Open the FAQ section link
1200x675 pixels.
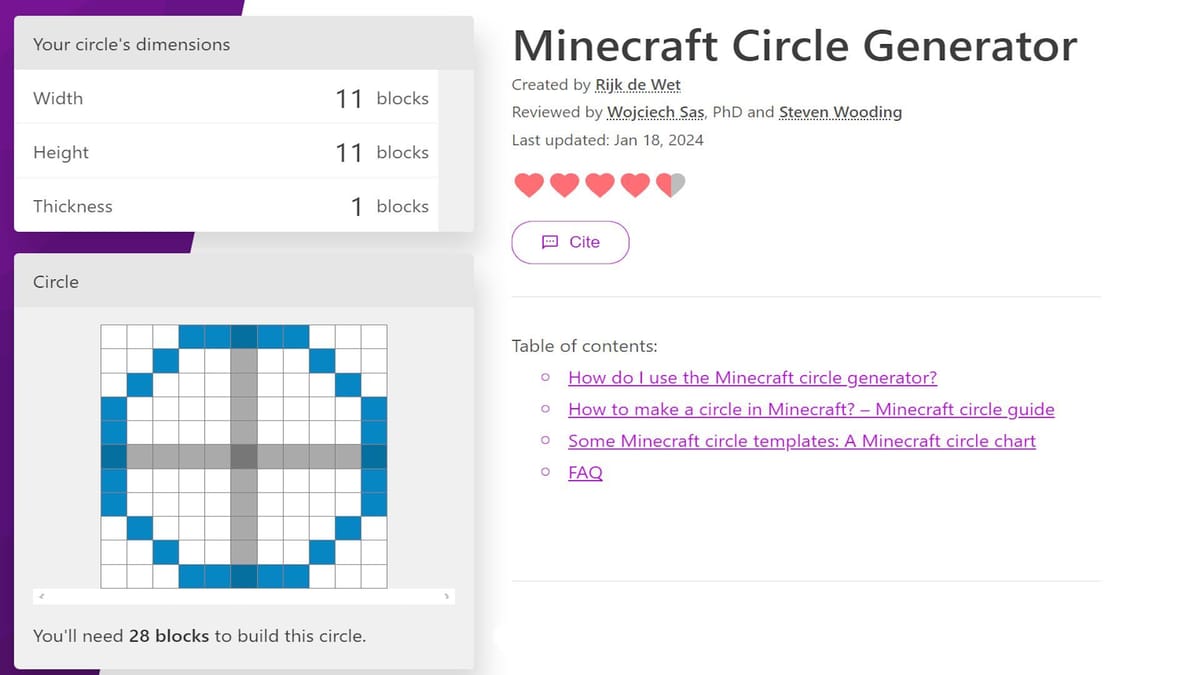coord(585,472)
